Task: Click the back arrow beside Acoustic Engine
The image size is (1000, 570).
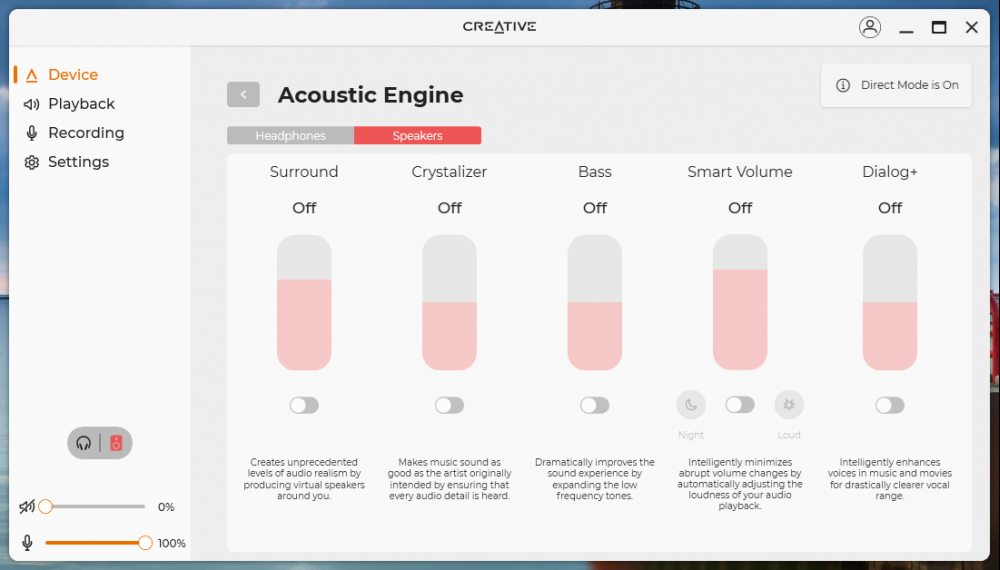Action: point(243,95)
